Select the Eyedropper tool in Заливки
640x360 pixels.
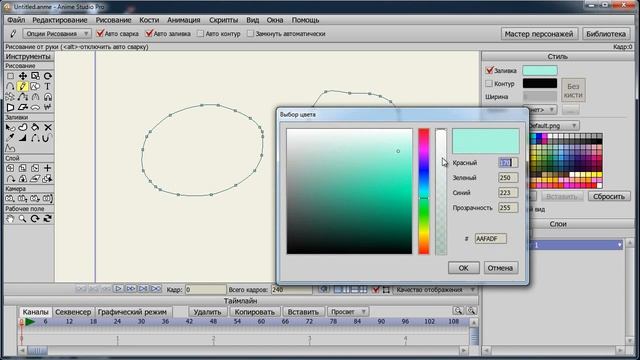pyautogui.click(x=10, y=138)
